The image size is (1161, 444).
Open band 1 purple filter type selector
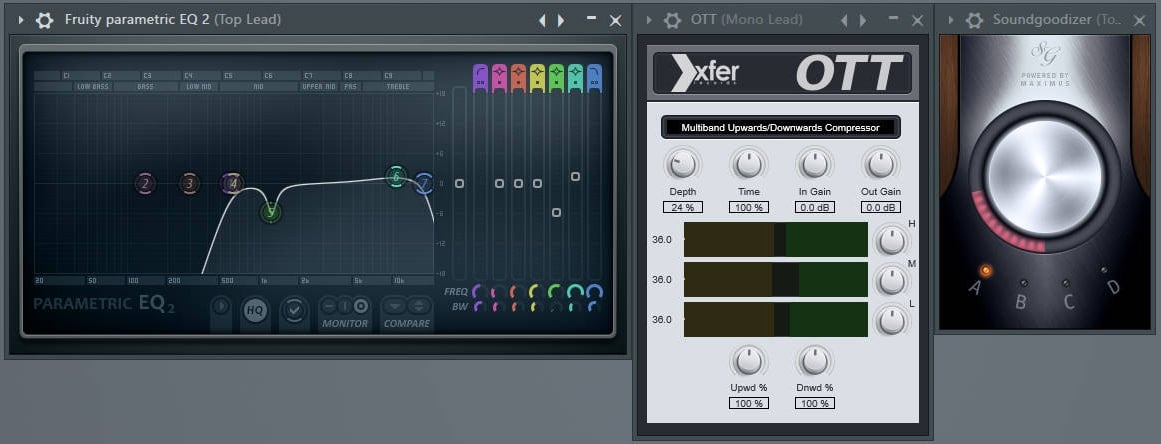[480, 78]
